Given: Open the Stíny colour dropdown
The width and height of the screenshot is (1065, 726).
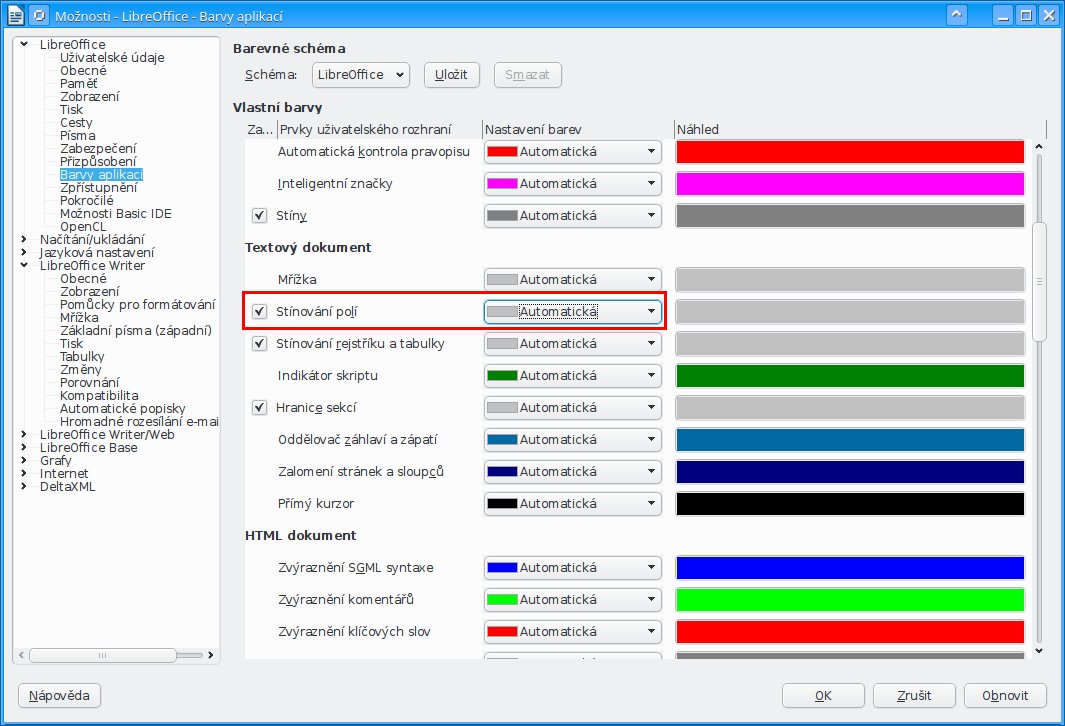Looking at the screenshot, I should point(573,215).
